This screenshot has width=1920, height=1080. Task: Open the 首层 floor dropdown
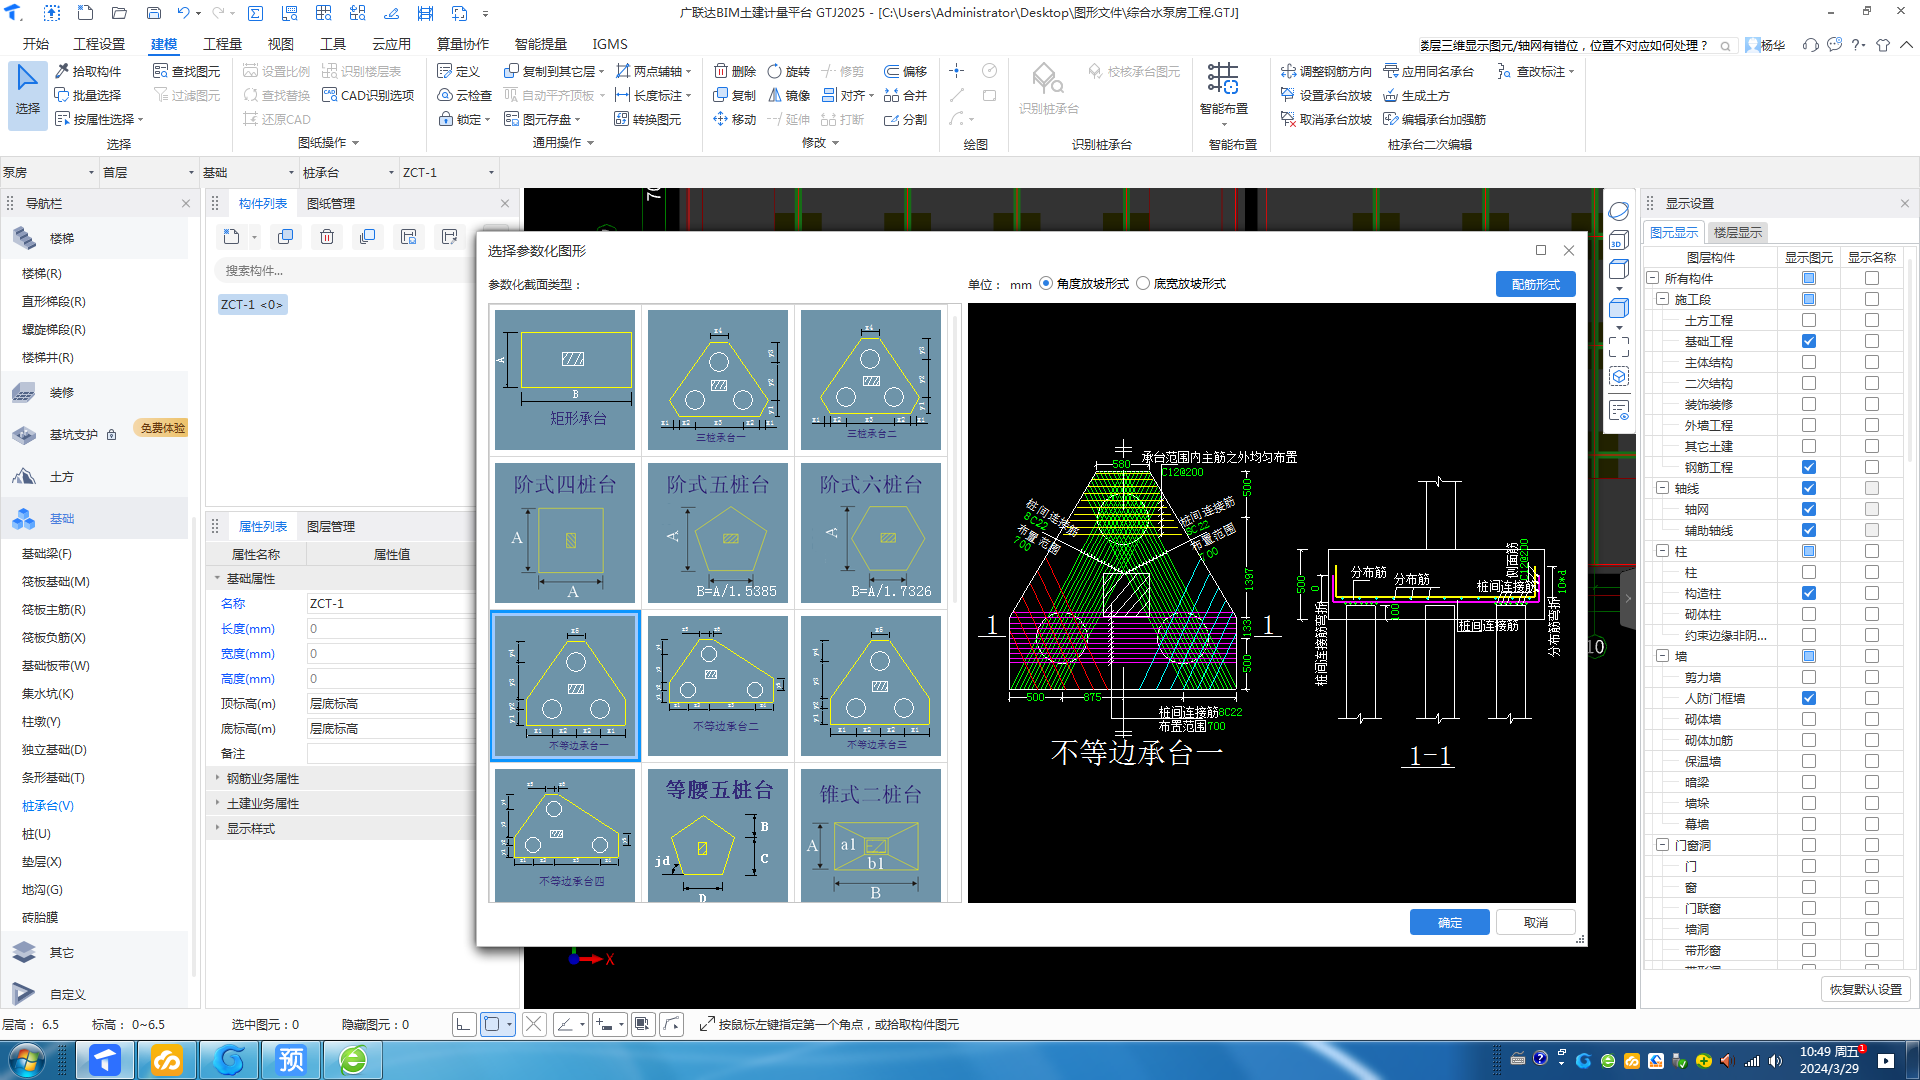[148, 172]
